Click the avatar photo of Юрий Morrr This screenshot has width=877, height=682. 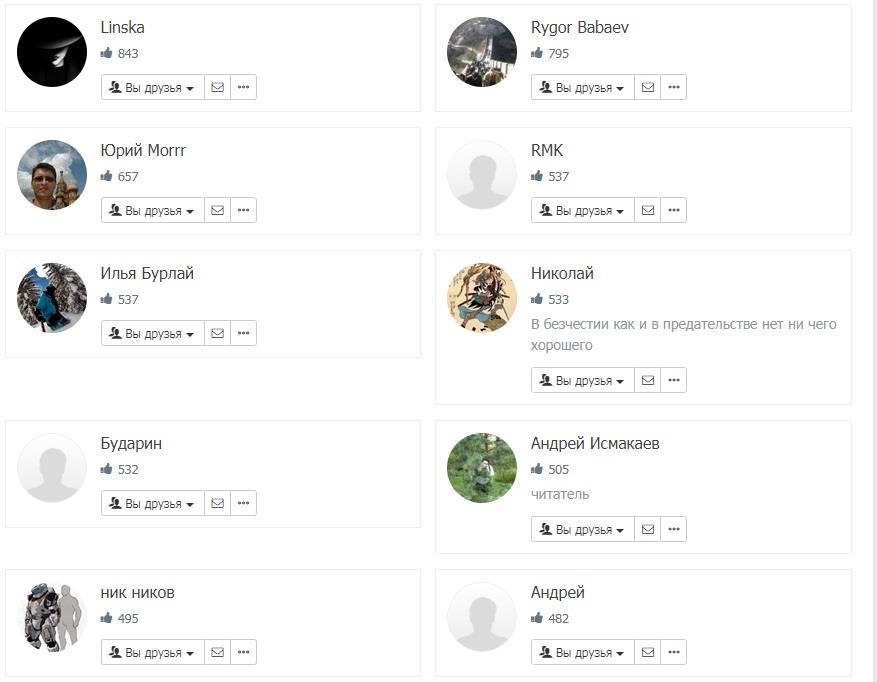[x=52, y=175]
